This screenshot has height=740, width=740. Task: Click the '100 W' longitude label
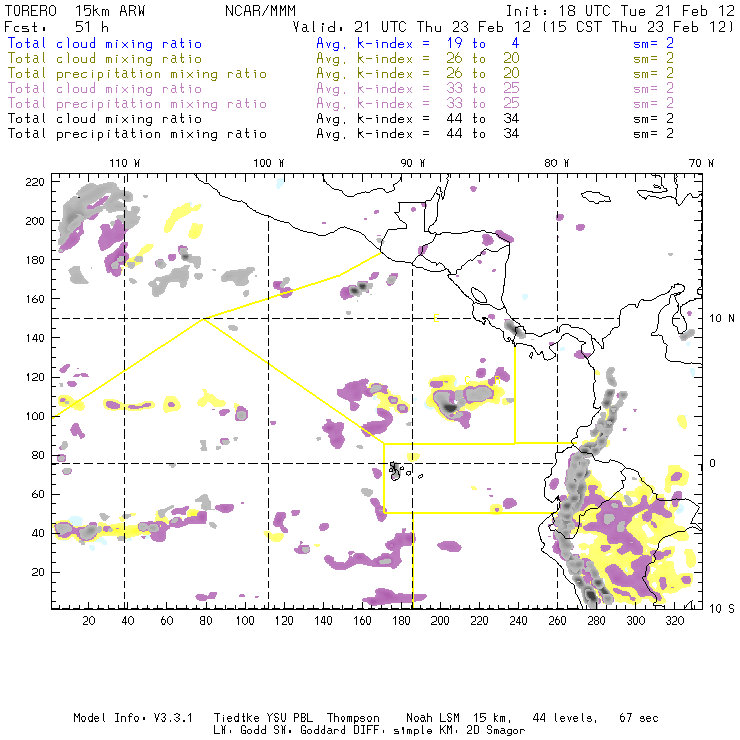(x=269, y=163)
